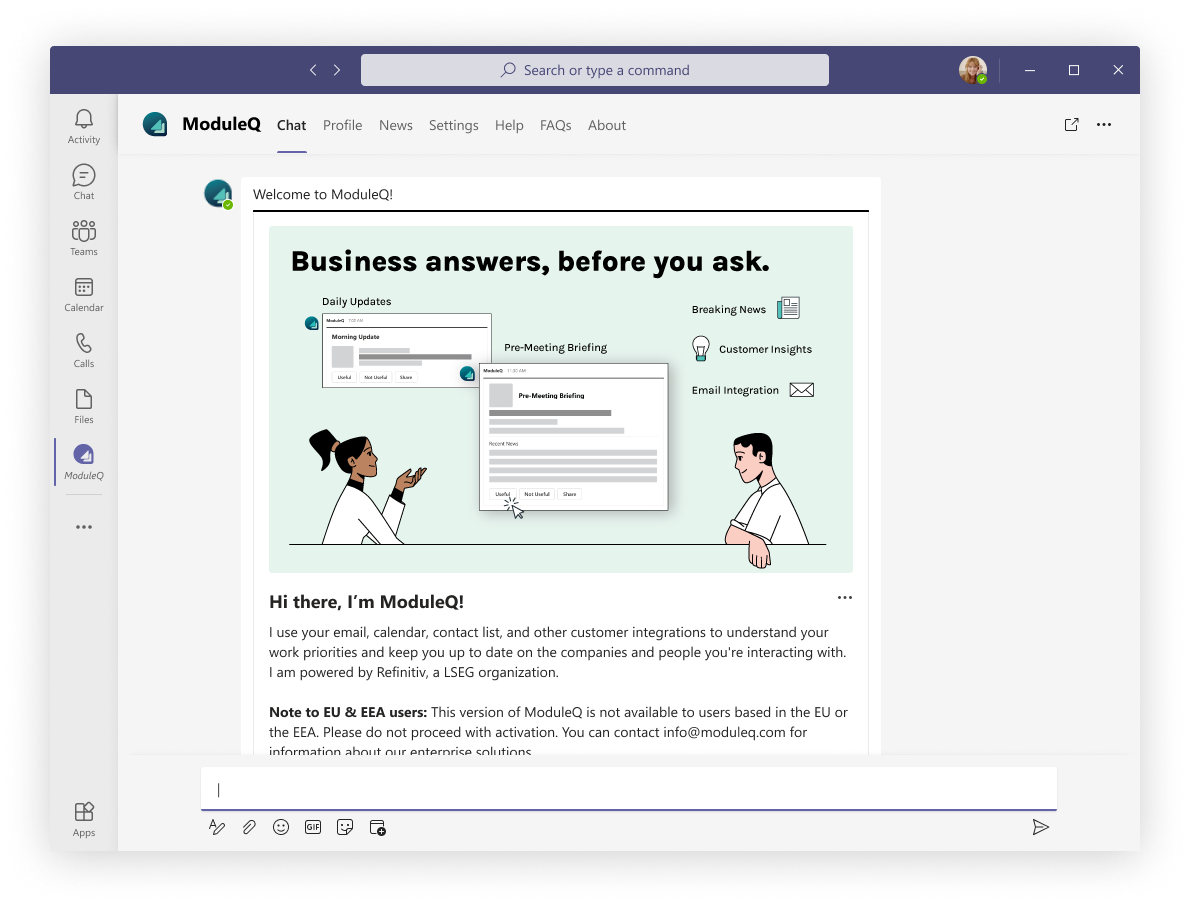This screenshot has height=905, width=1190.
Task: Open the user profile avatar menu
Action: point(973,70)
